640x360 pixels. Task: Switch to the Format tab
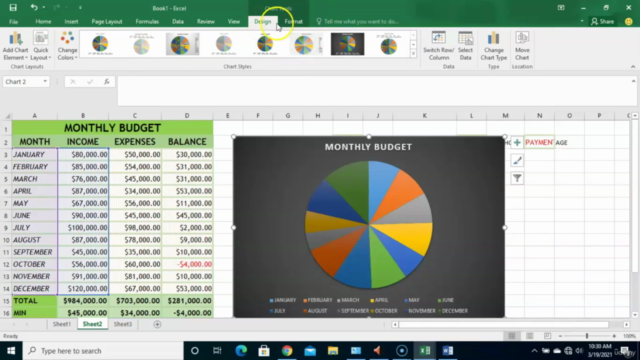coord(293,22)
